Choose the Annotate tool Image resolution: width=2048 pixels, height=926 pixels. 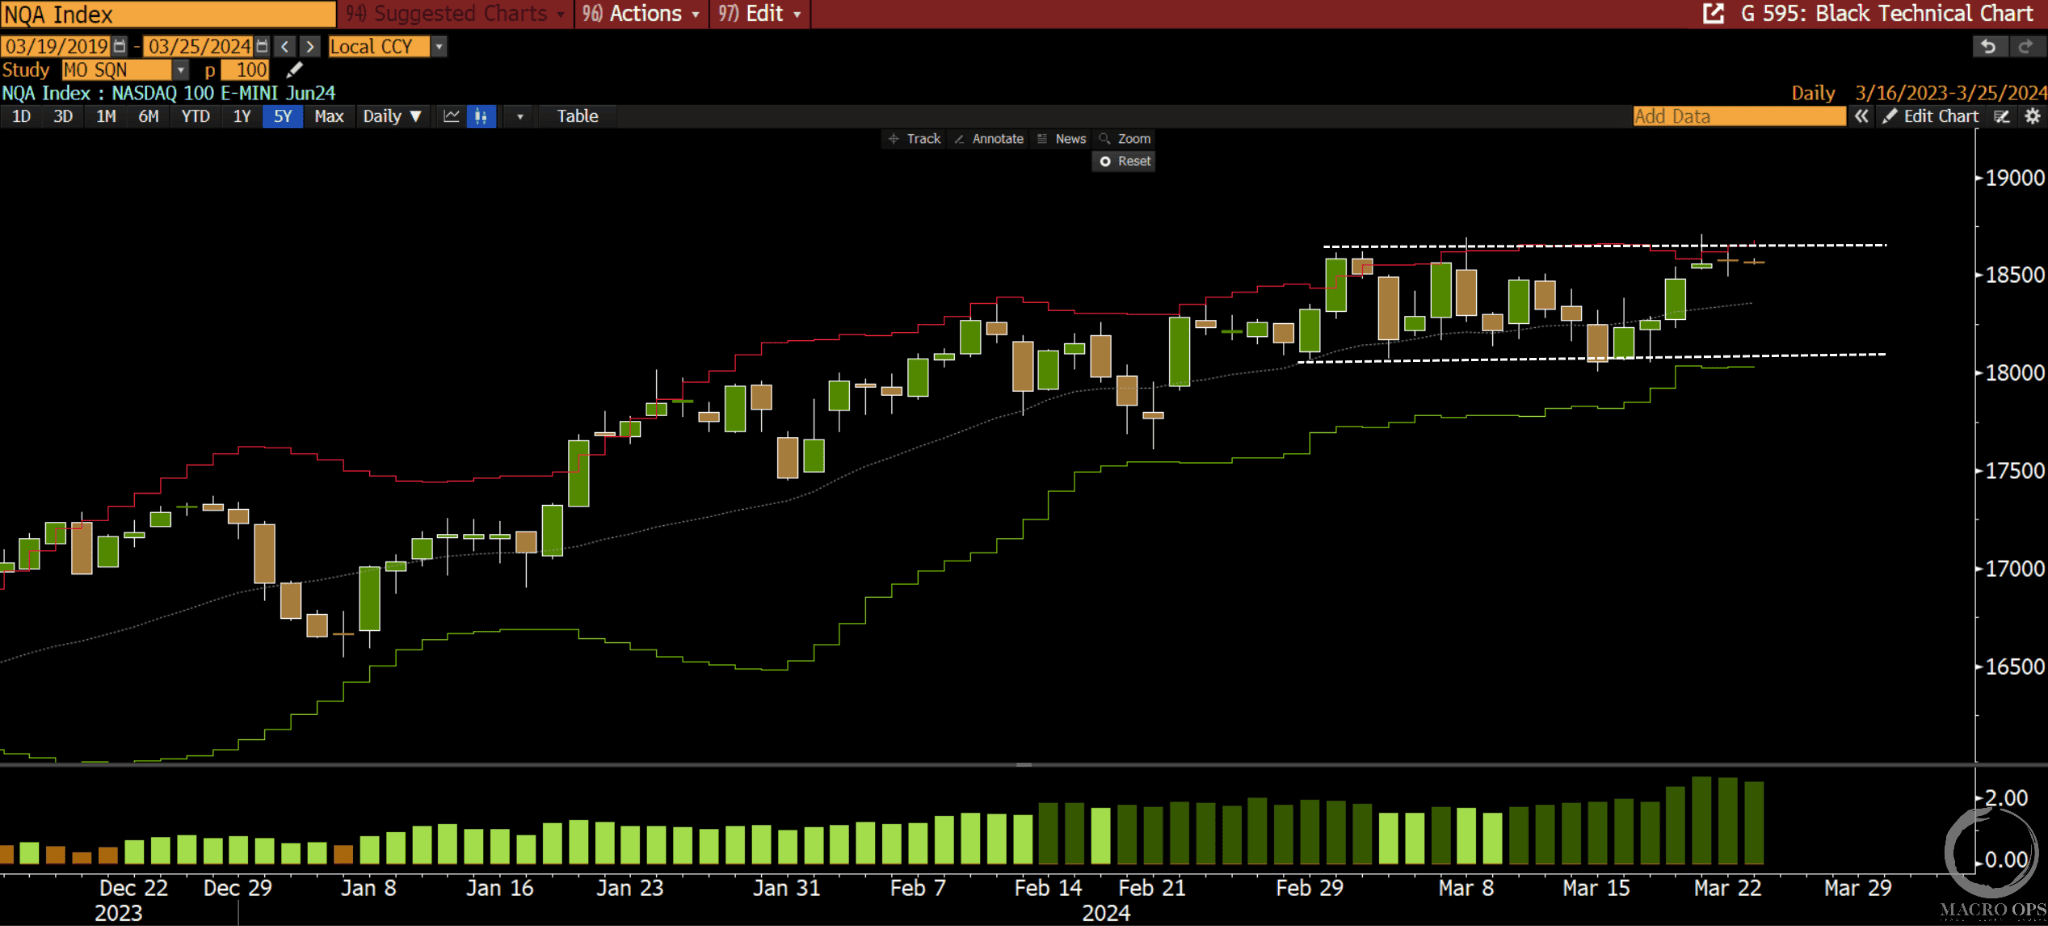click(x=989, y=139)
